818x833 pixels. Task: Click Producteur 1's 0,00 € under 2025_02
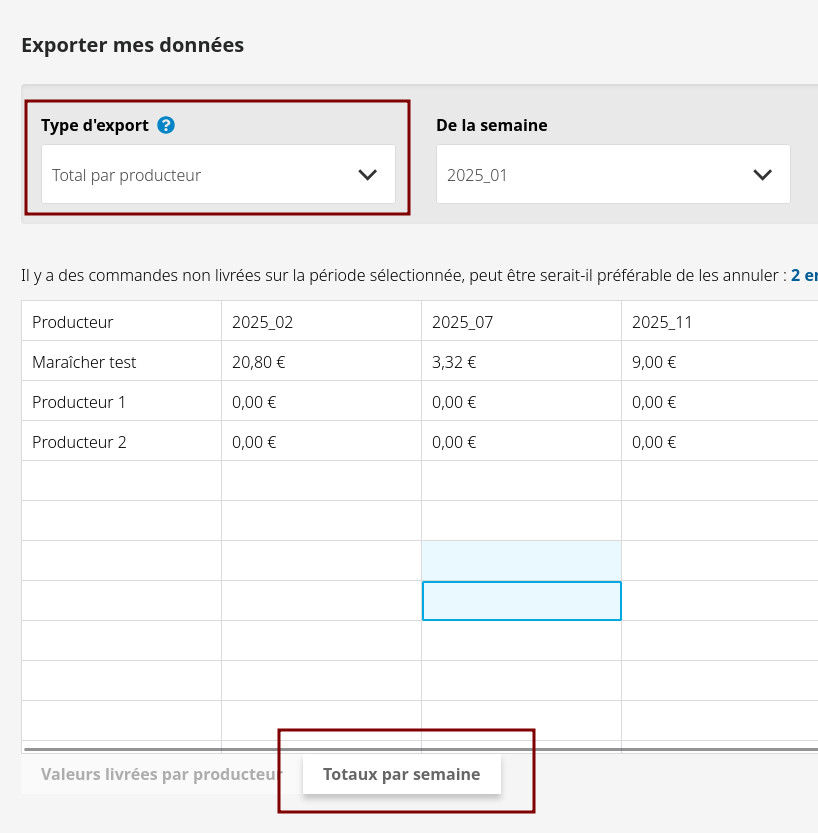click(x=321, y=402)
